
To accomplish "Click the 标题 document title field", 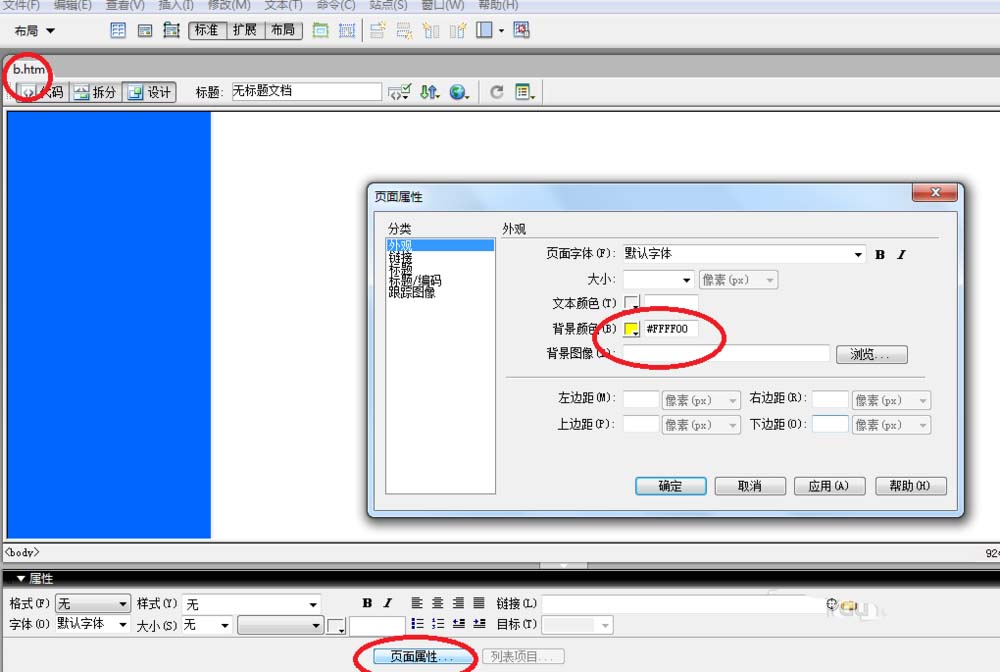I will coord(306,91).
